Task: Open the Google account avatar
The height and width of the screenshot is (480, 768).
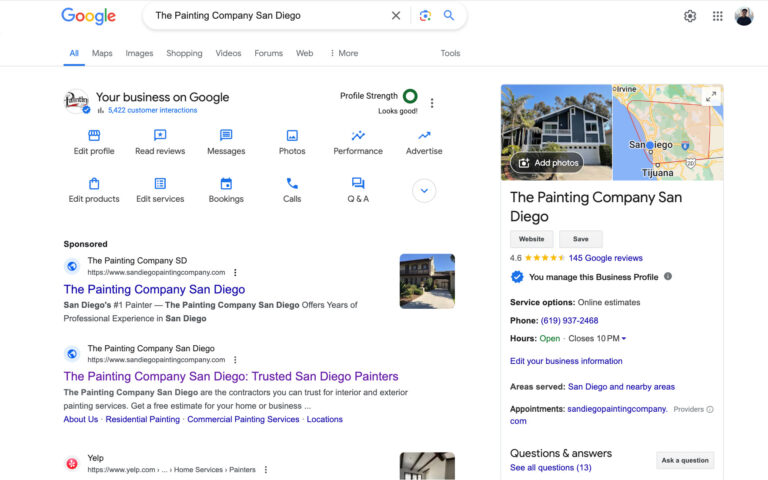Action: point(744,16)
